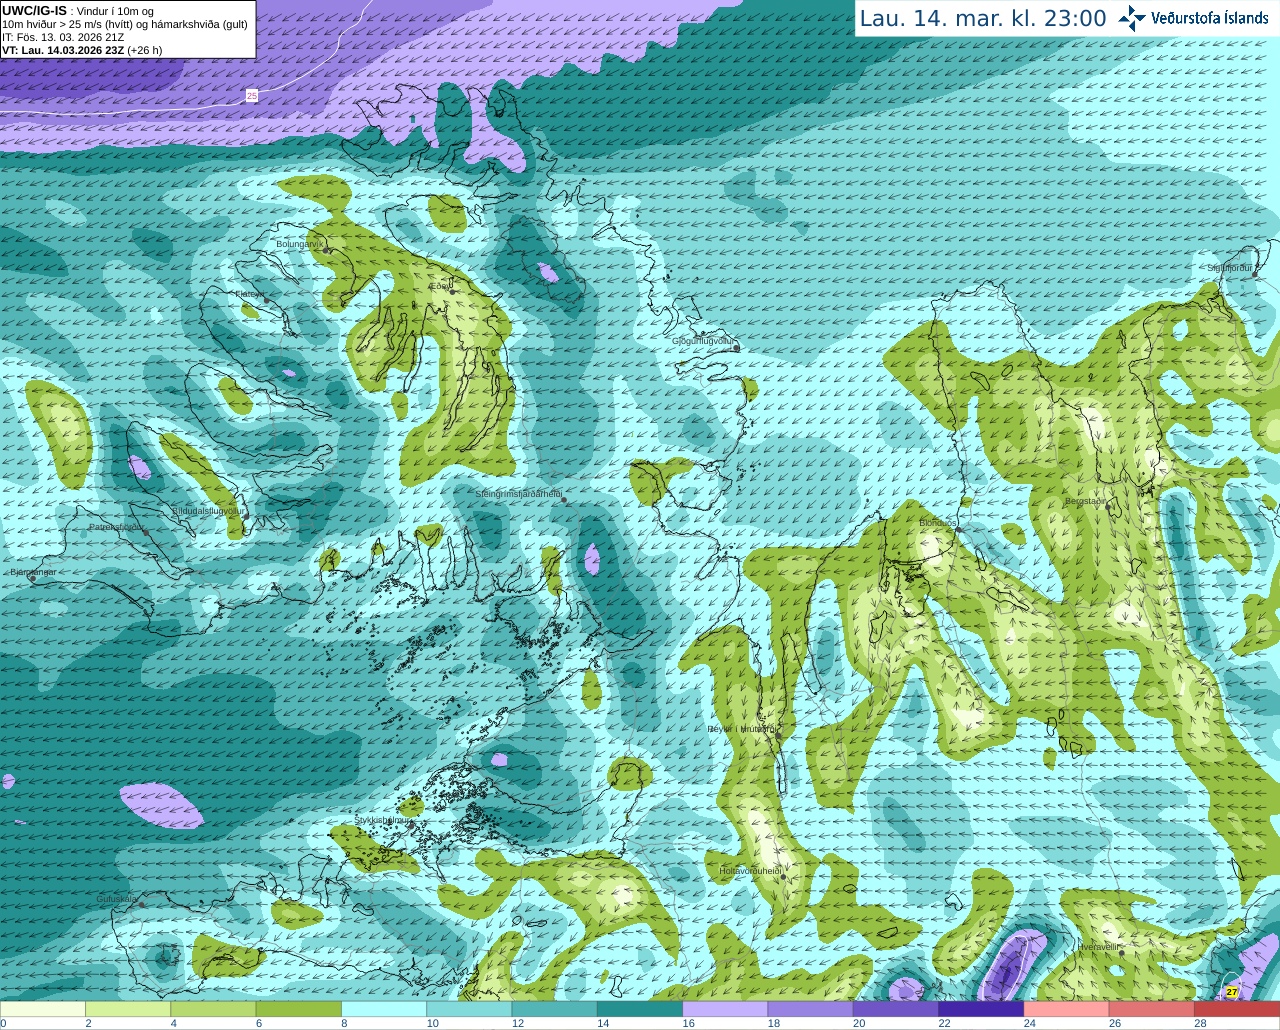This screenshot has height=1030, width=1280.
Task: Select the 2–4 m/s legend swatch
Action: (x=128, y=1009)
